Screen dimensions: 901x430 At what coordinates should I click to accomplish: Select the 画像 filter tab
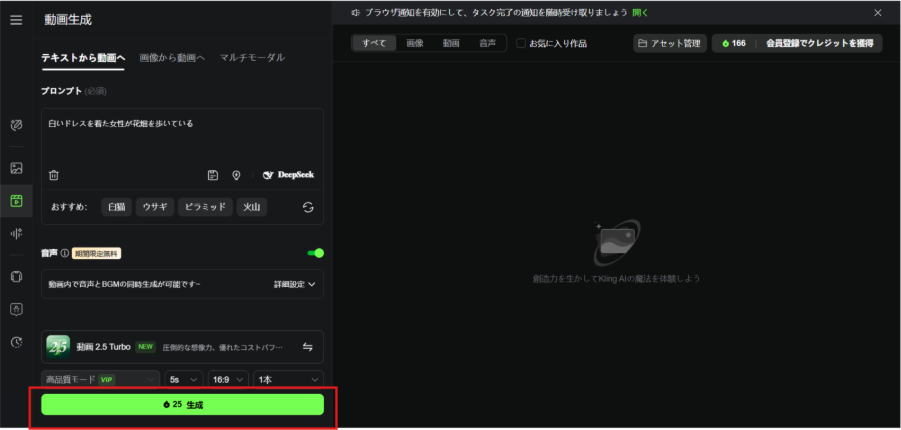[x=415, y=43]
